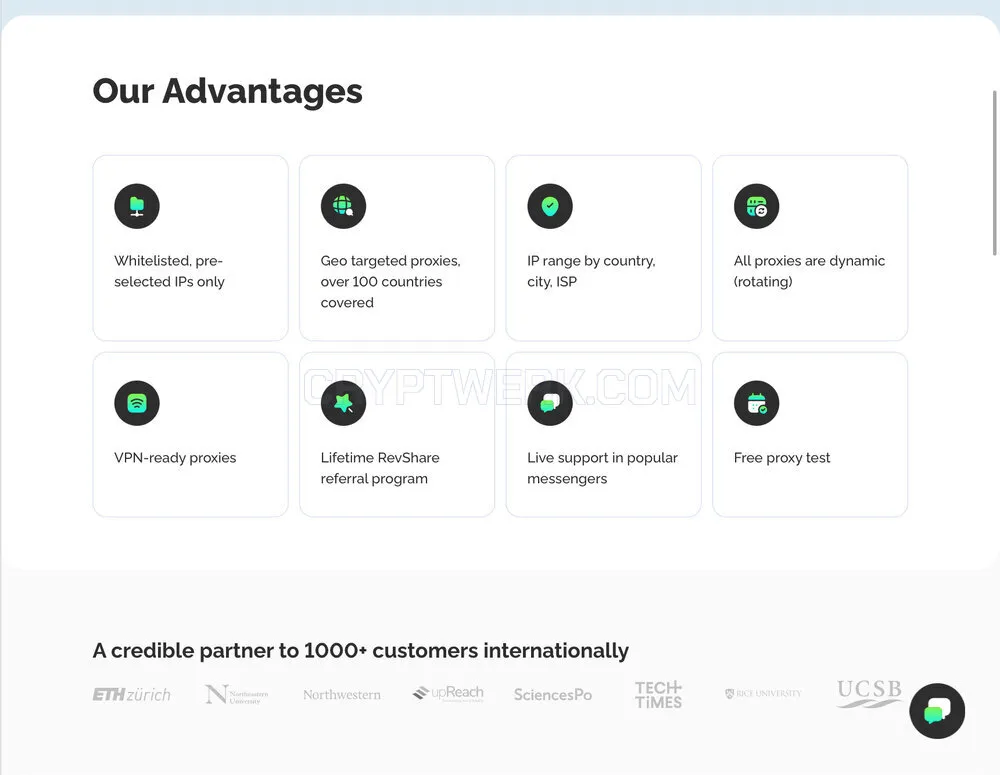Click the RevShare referral star icon
Screen dimensions: 1000x775
coord(344,403)
